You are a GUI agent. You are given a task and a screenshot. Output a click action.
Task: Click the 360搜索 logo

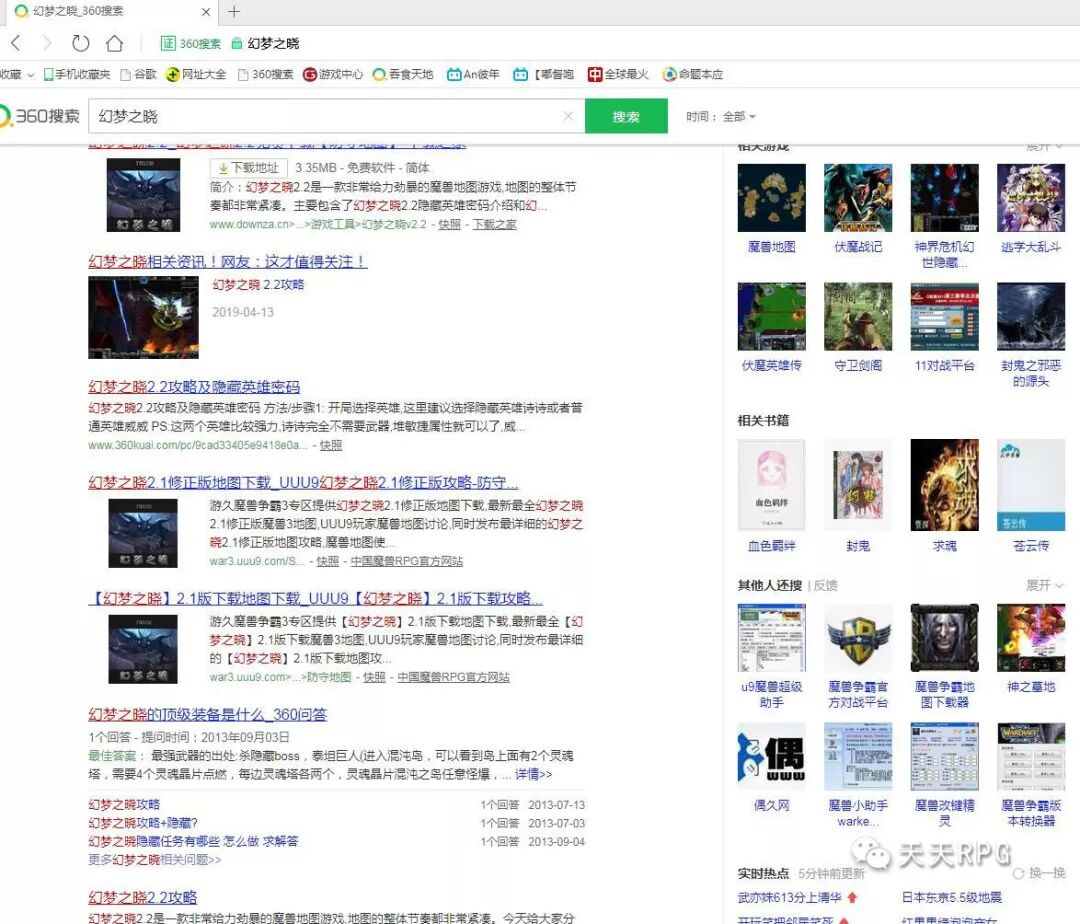[x=40, y=116]
